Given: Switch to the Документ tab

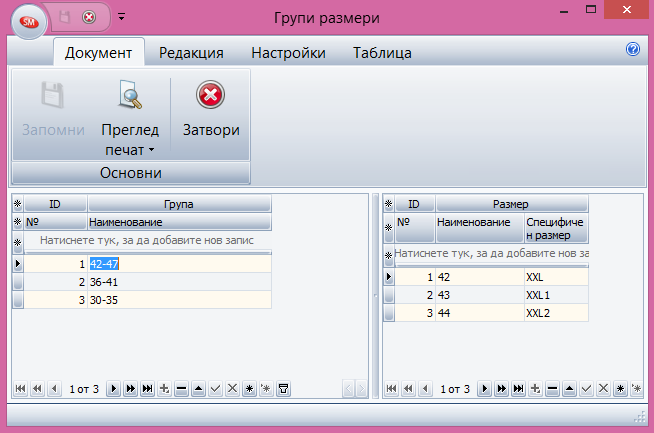Looking at the screenshot, I should pyautogui.click(x=98, y=53).
